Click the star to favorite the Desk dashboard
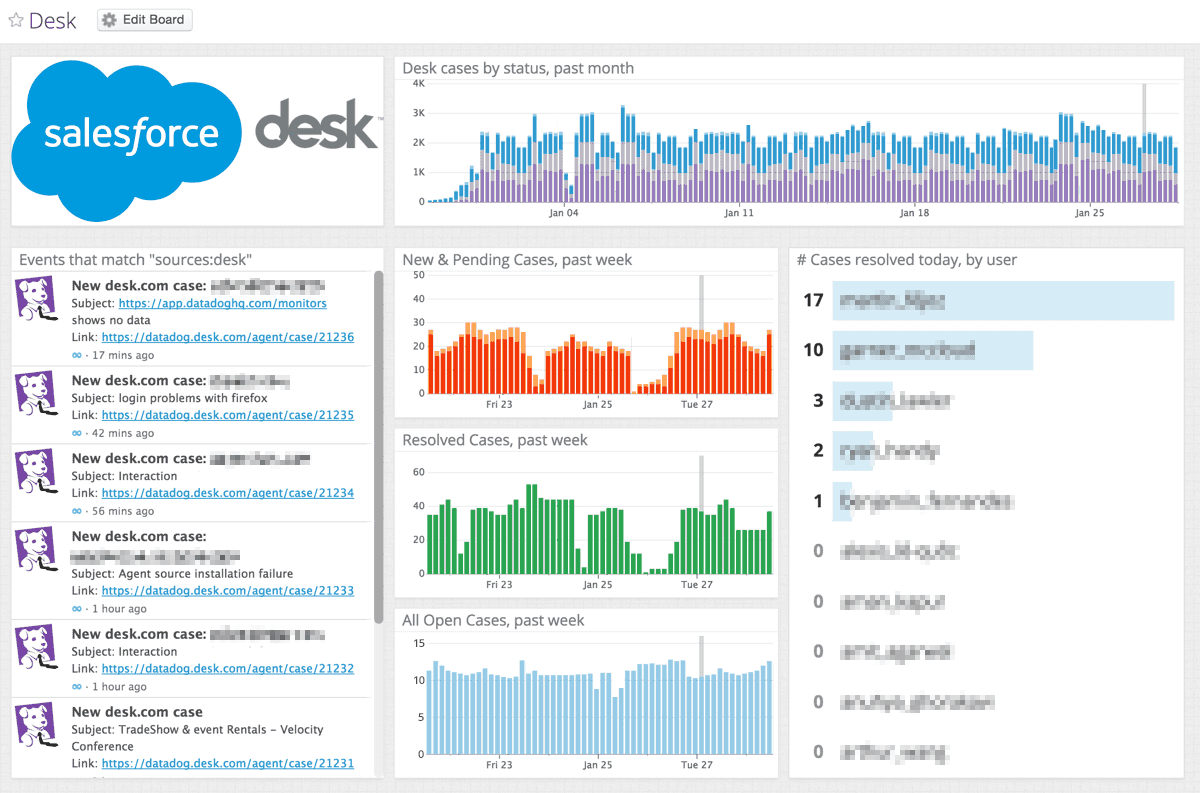Viewport: 1200px width, 793px height. (x=14, y=19)
